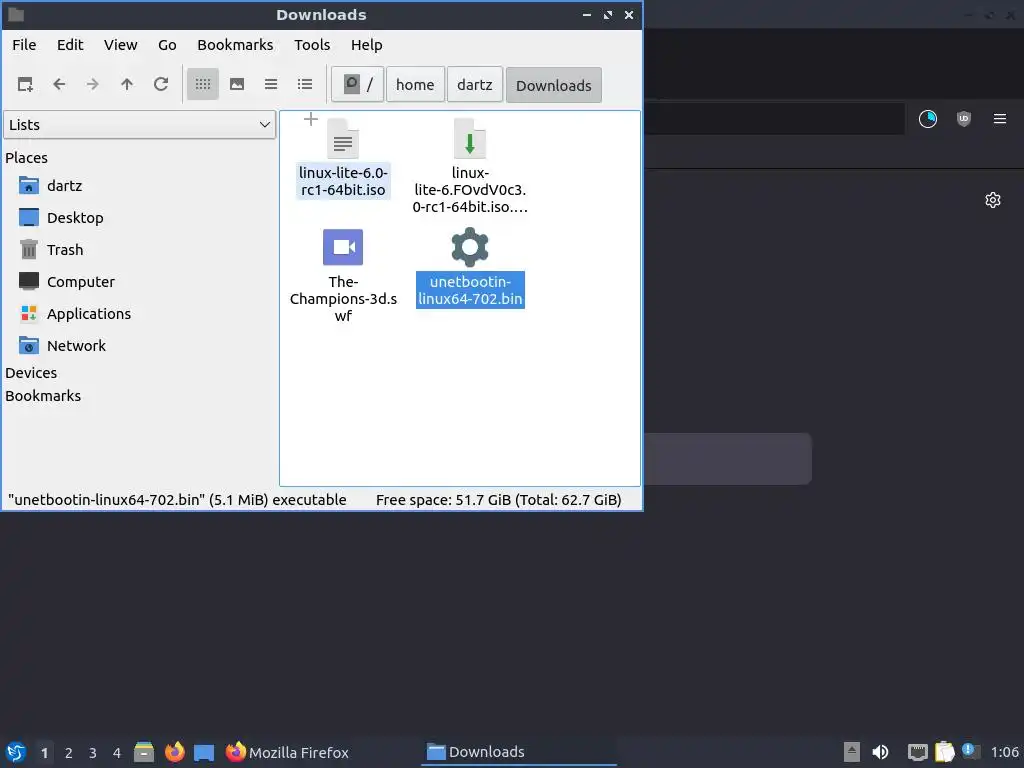
Task: Switch to compact list view mode
Action: pyautogui.click(x=271, y=84)
